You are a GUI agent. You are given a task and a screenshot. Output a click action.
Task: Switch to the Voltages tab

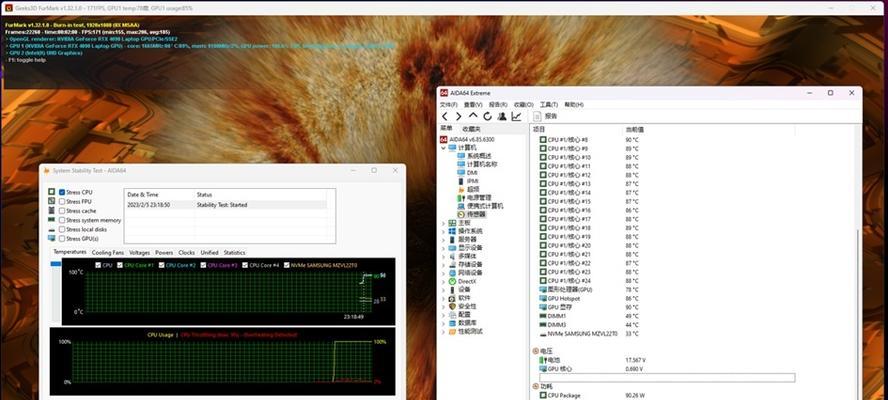(x=139, y=253)
